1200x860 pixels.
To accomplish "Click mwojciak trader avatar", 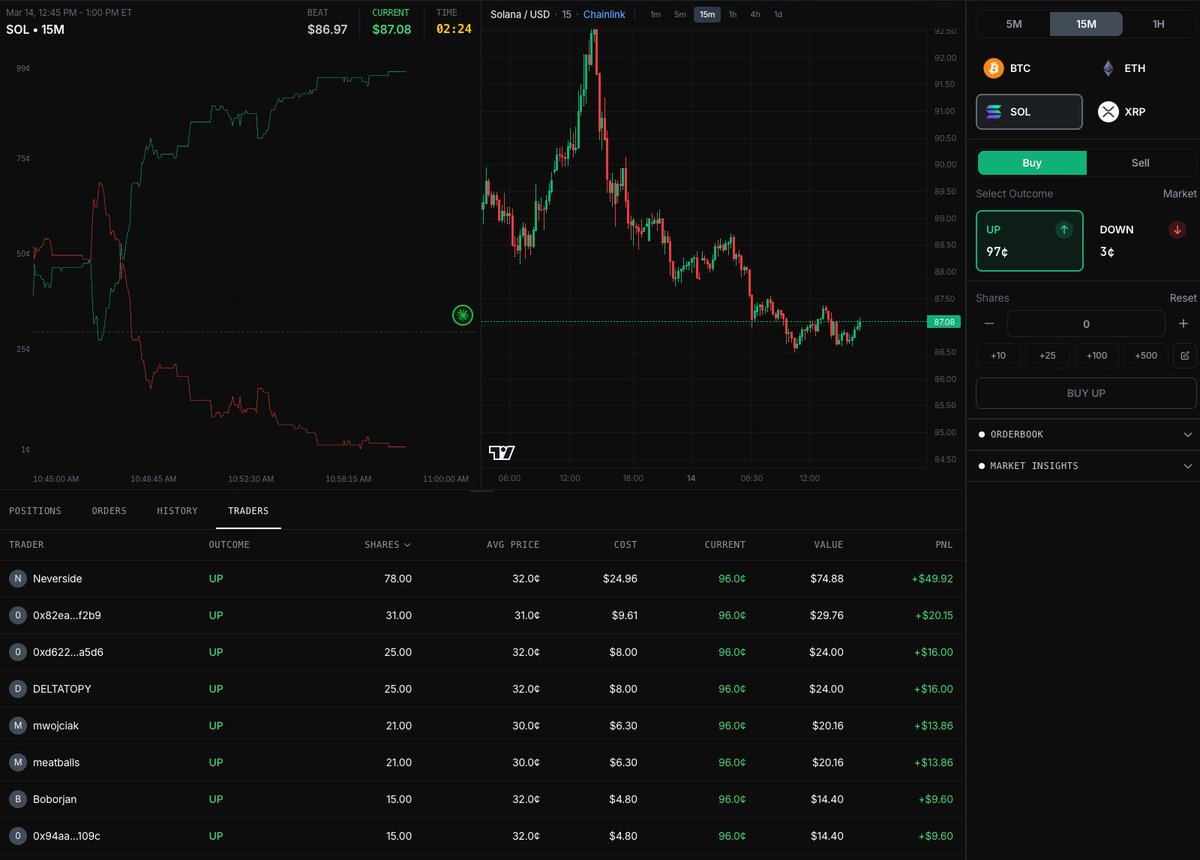I will (x=17, y=726).
